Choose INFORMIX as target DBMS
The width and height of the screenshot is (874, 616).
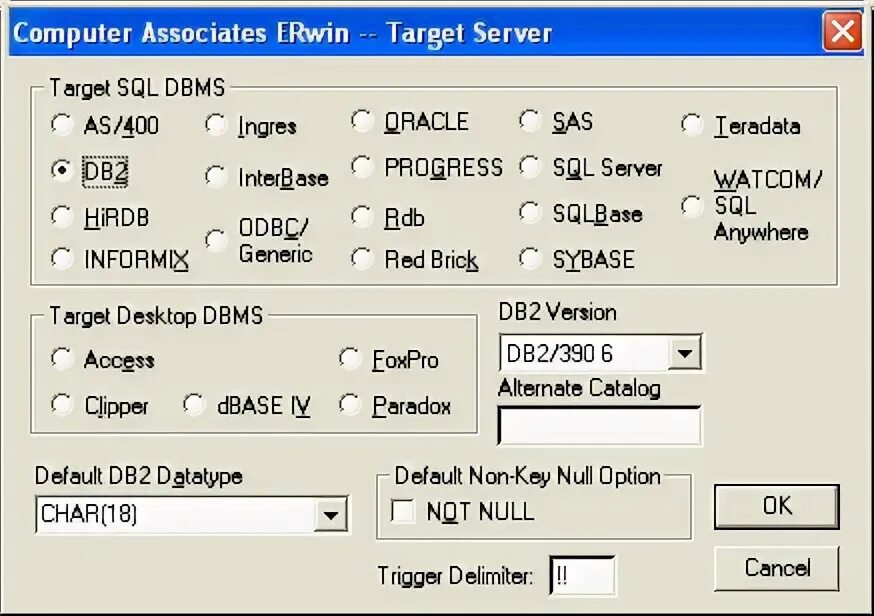coord(62,259)
